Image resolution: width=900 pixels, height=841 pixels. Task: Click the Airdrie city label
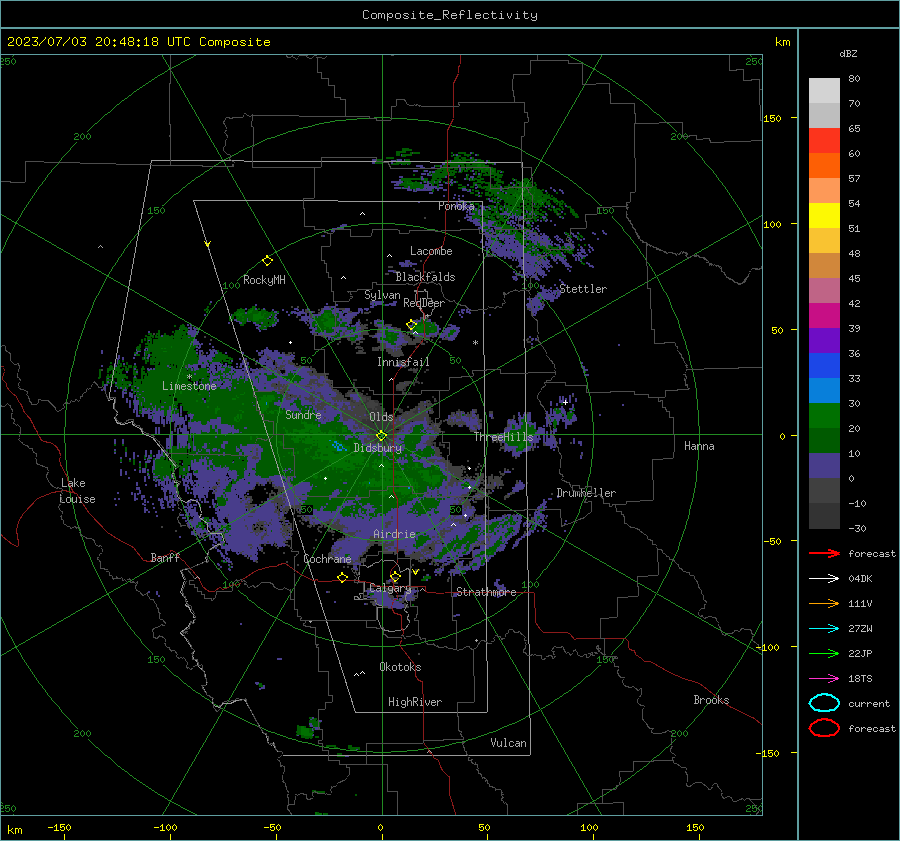coord(394,534)
